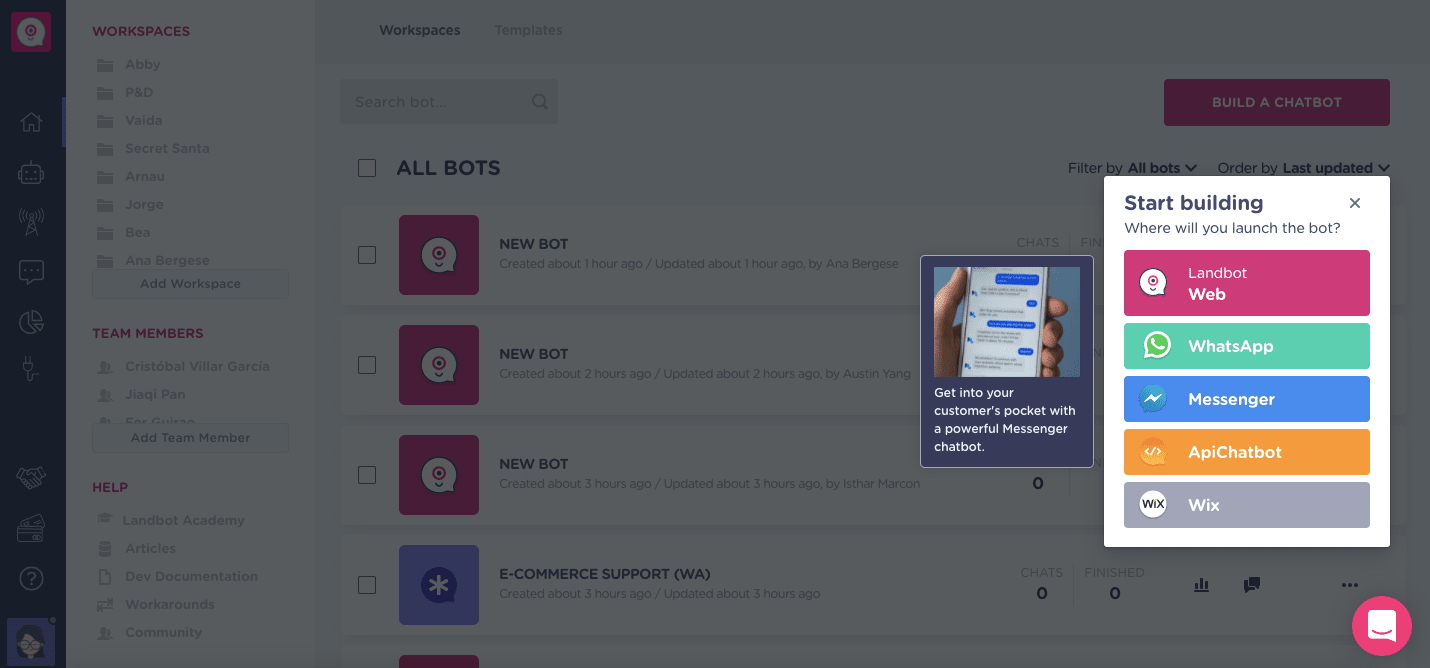Open metrics chat icon for E-COMMERCE SUPPORT bot
Screen dimensions: 1430x668
point(1251,585)
